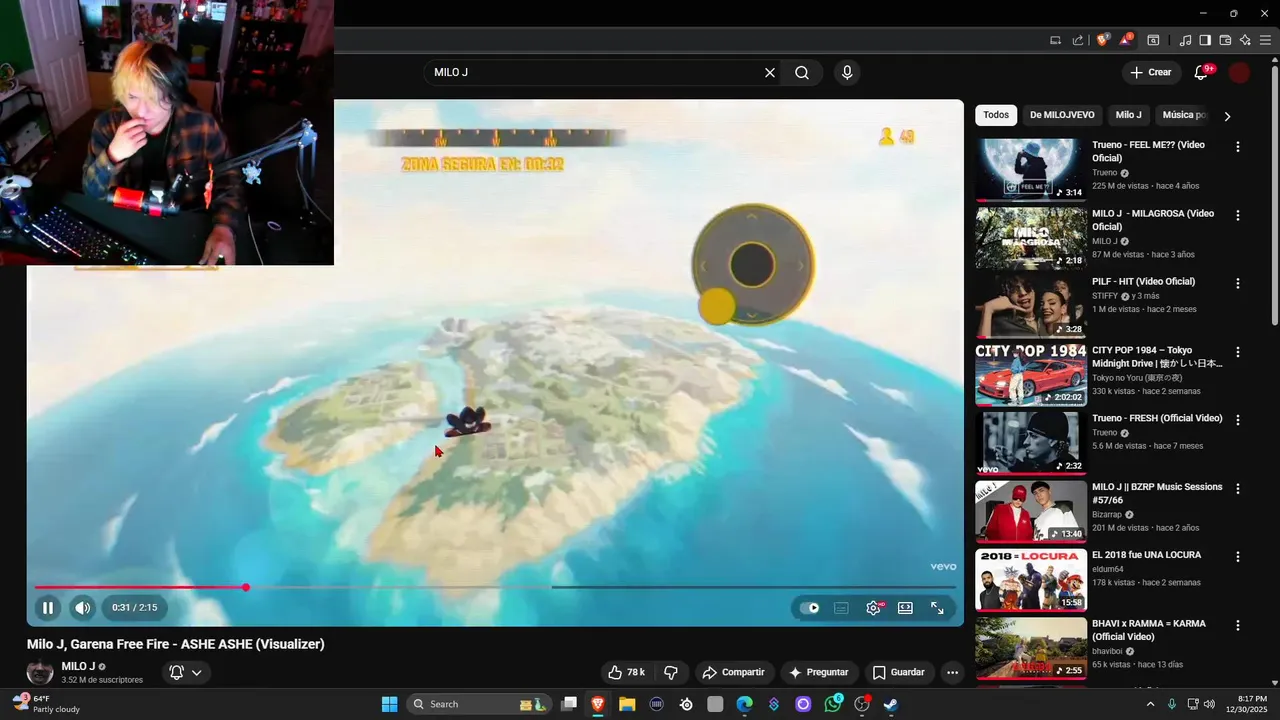The height and width of the screenshot is (720, 1280).
Task: Open Steam from the taskbar
Action: pyautogui.click(x=890, y=704)
